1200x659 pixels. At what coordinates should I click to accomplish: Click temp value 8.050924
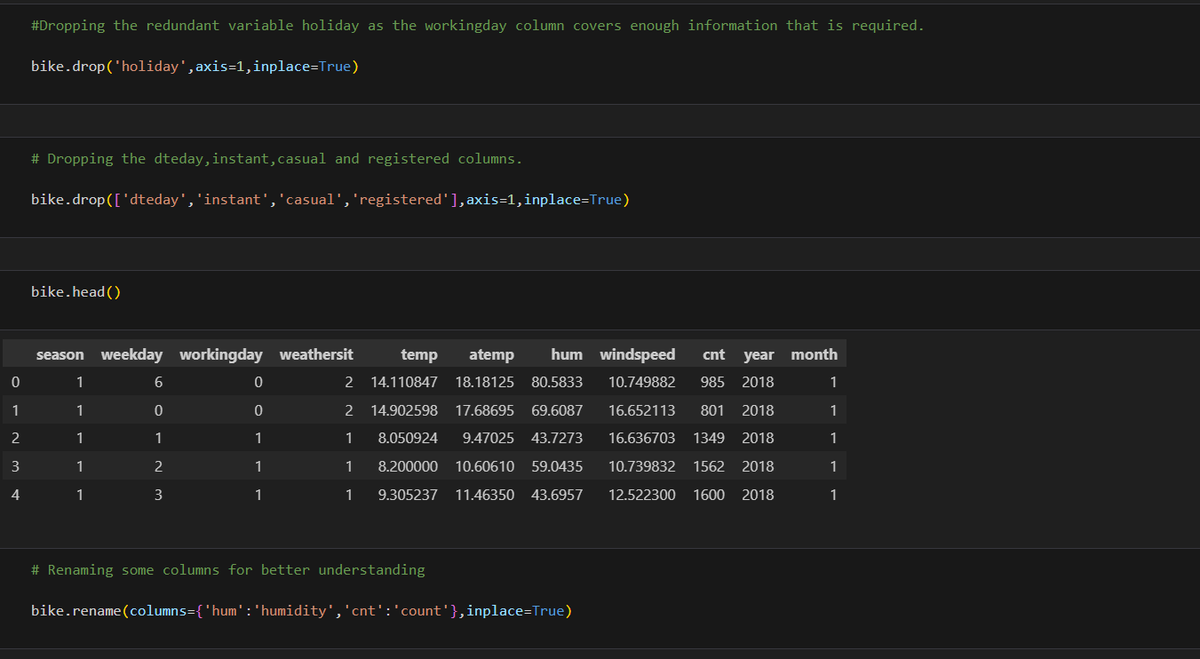408,438
